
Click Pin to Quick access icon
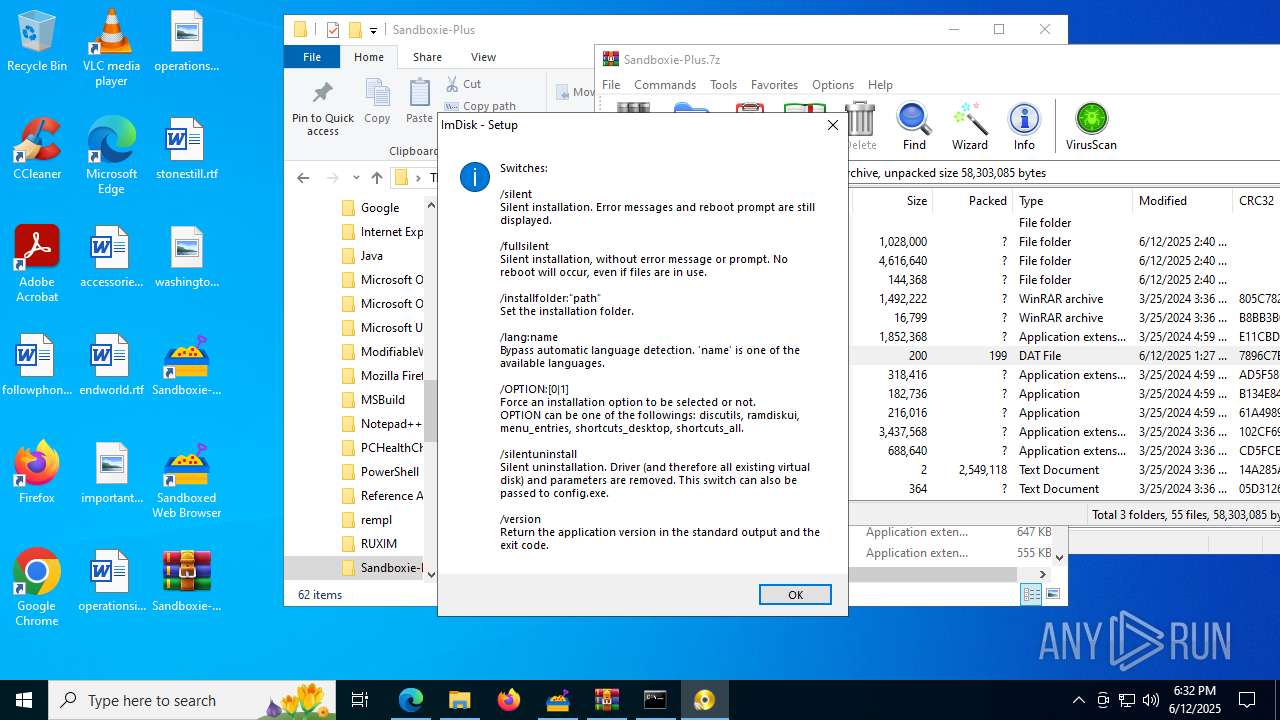coord(322,108)
